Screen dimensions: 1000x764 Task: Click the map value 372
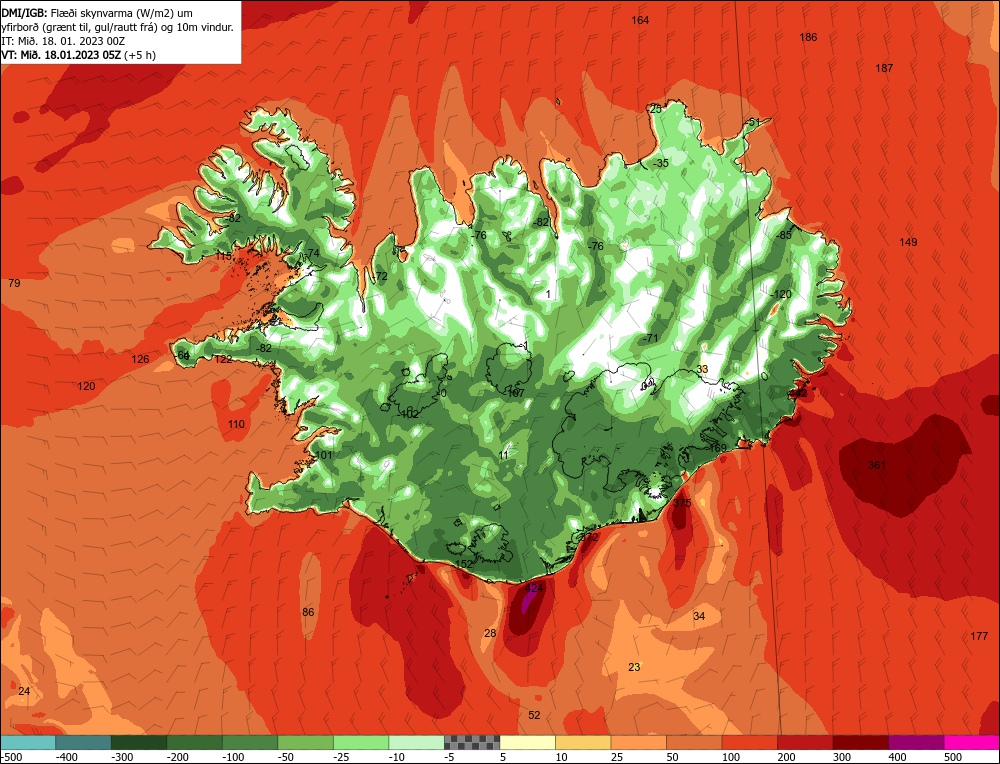pos(590,537)
